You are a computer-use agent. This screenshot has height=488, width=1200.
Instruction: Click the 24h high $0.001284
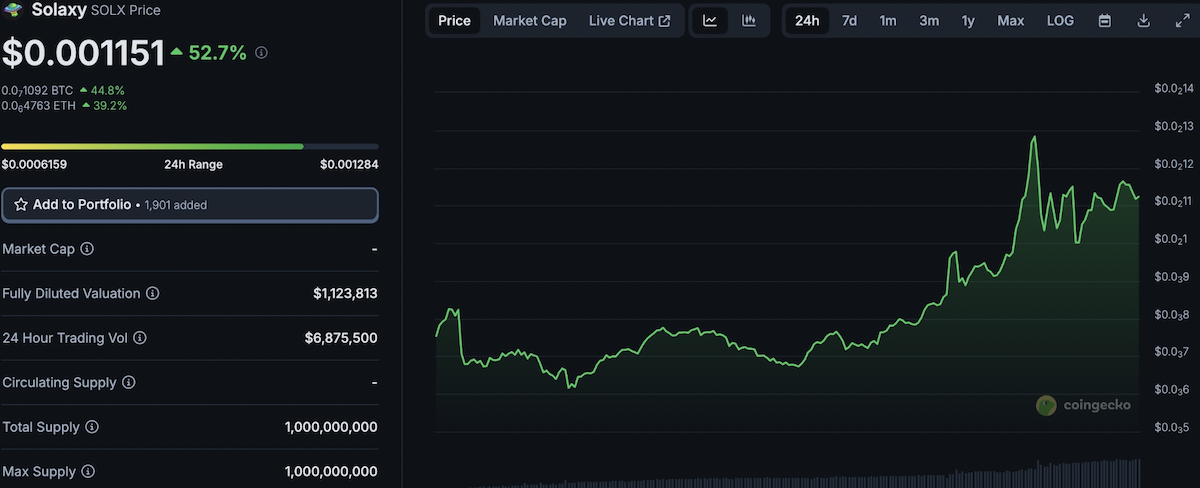(x=349, y=165)
